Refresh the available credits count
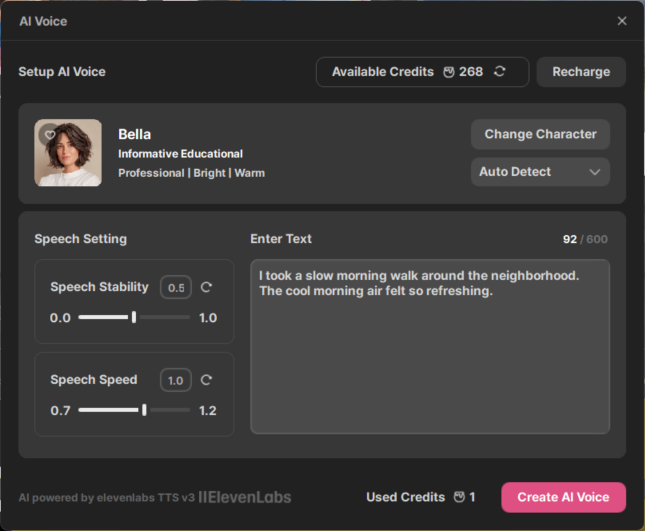The image size is (645, 531). click(x=499, y=72)
